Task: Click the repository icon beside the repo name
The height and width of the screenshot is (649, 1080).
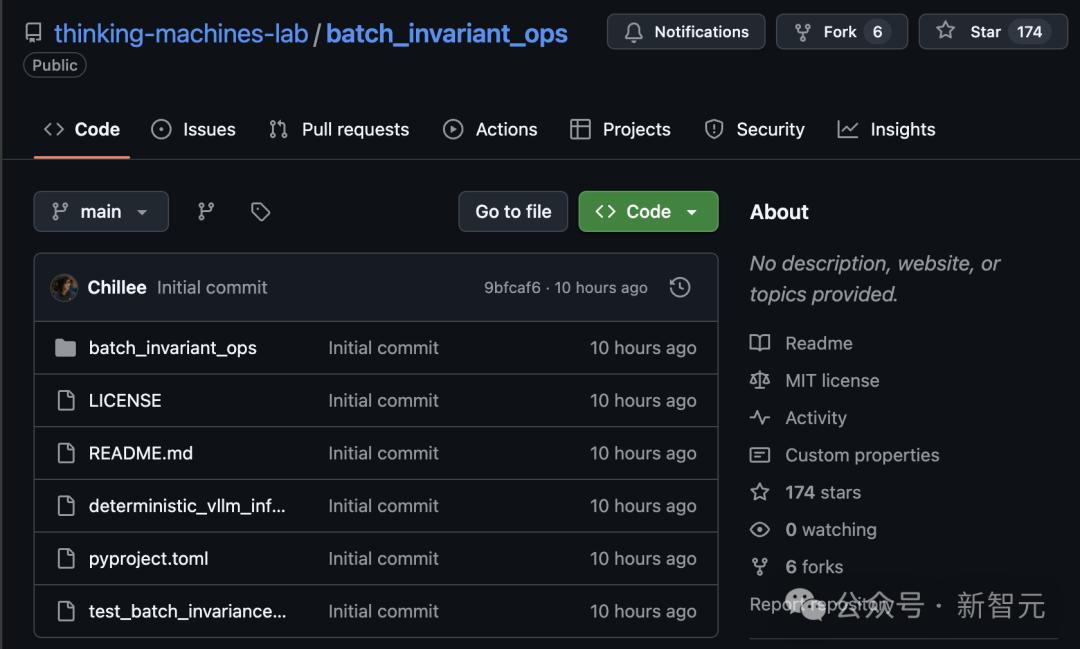Action: [x=34, y=33]
